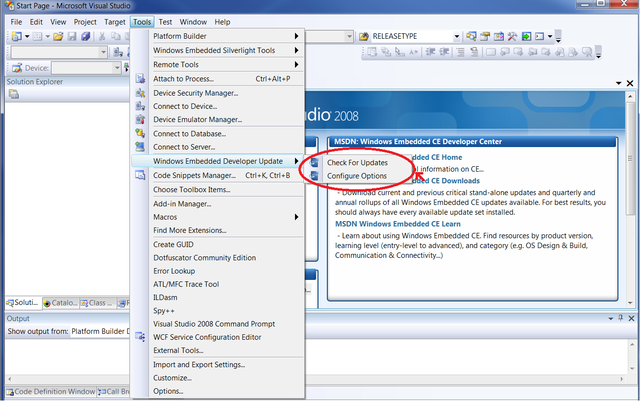Expand the Platform Builder submenu
Screen dimensions: 640x401
[296, 36]
